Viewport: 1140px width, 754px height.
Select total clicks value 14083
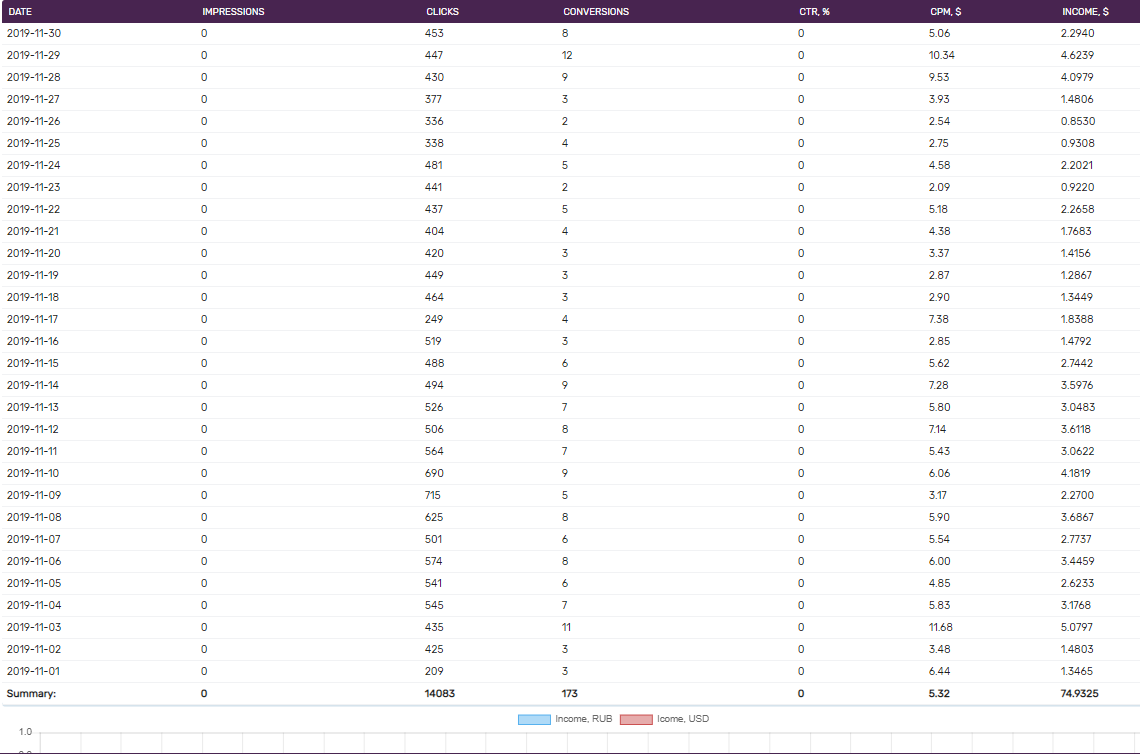440,693
